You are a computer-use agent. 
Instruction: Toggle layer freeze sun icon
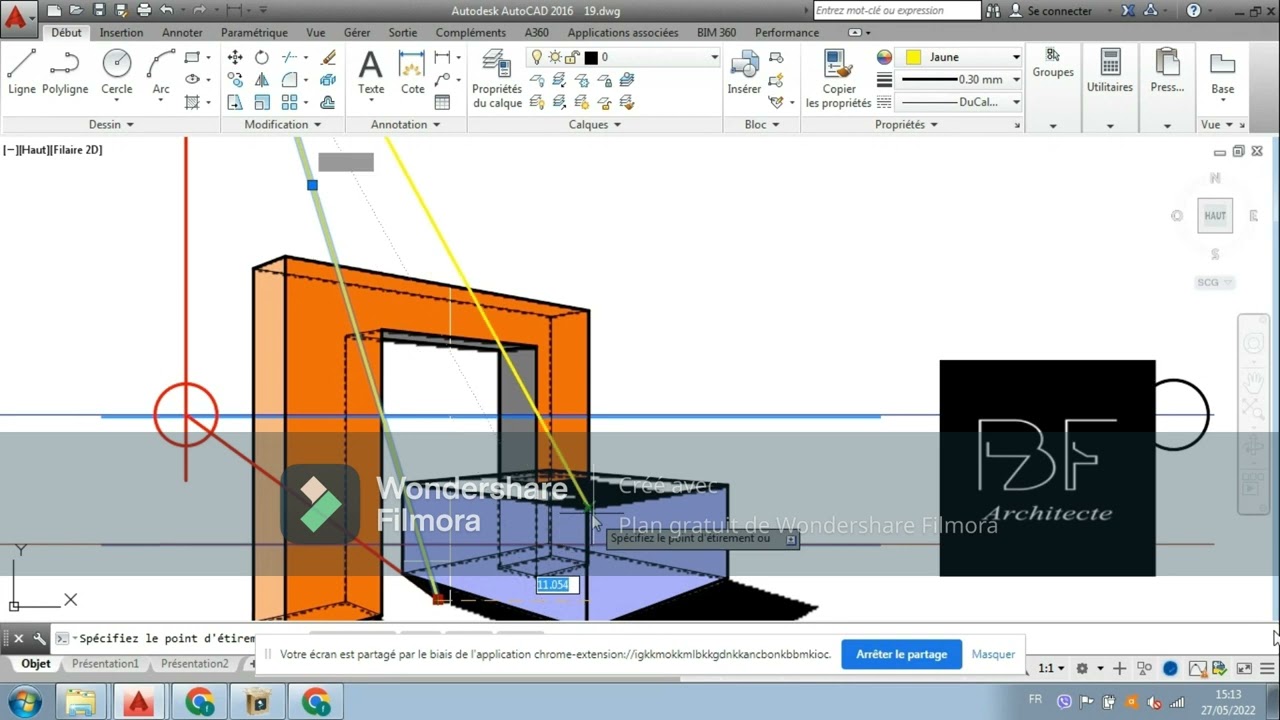(x=555, y=57)
